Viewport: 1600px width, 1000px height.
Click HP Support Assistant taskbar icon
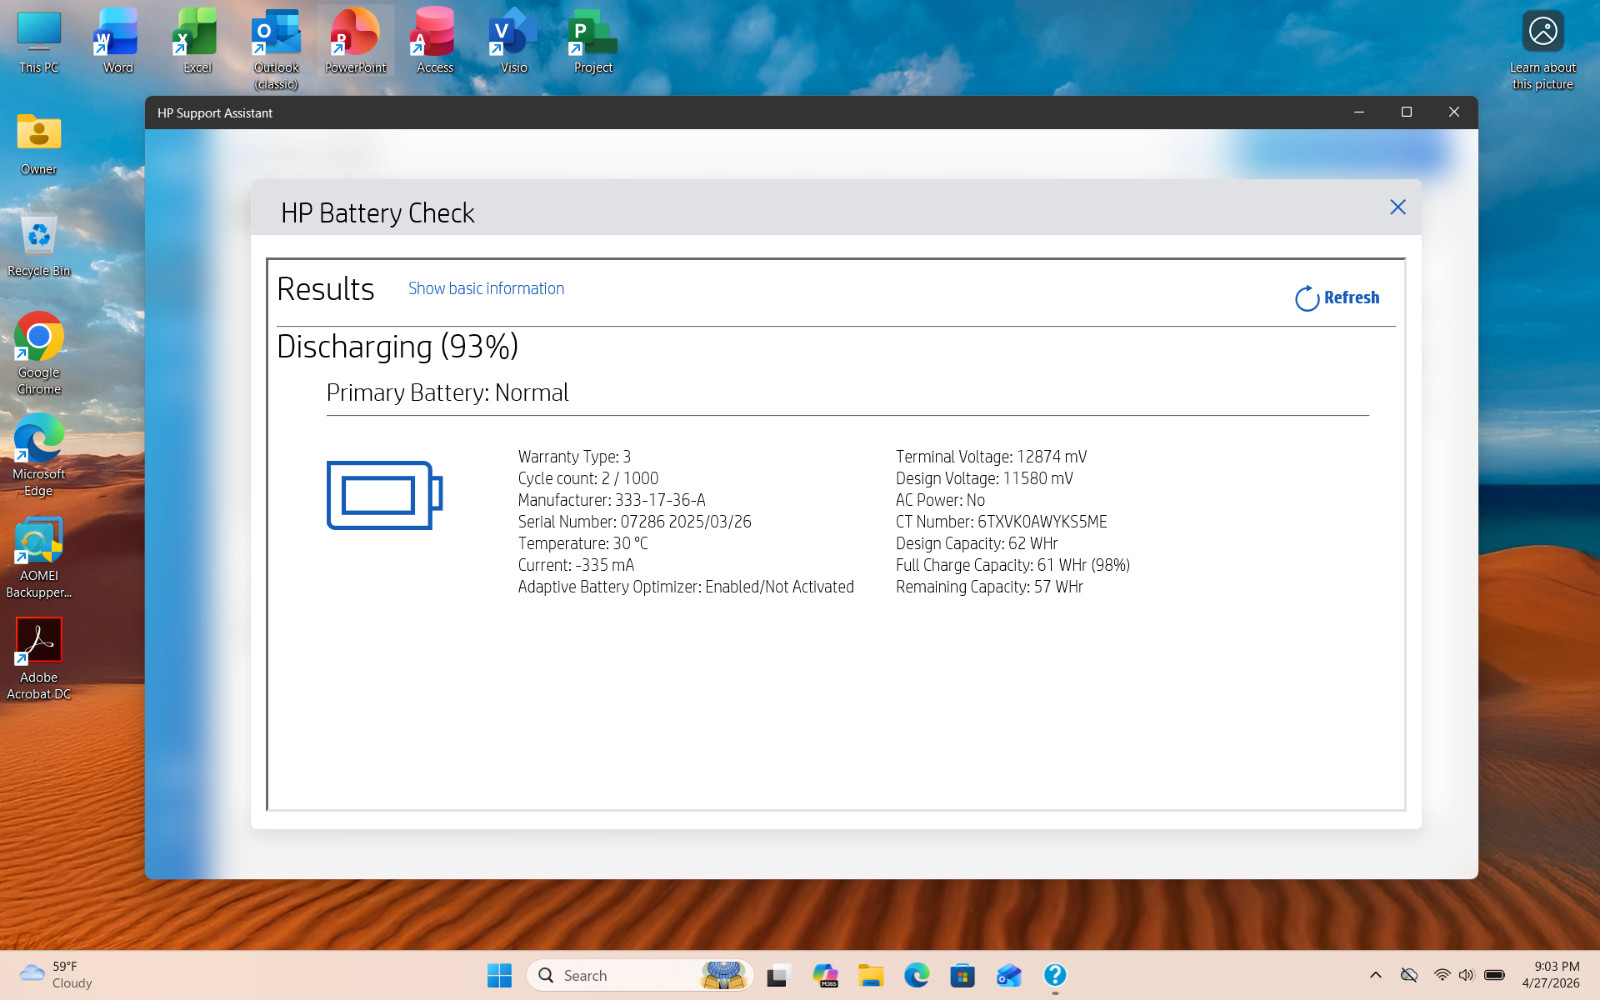tap(1055, 975)
